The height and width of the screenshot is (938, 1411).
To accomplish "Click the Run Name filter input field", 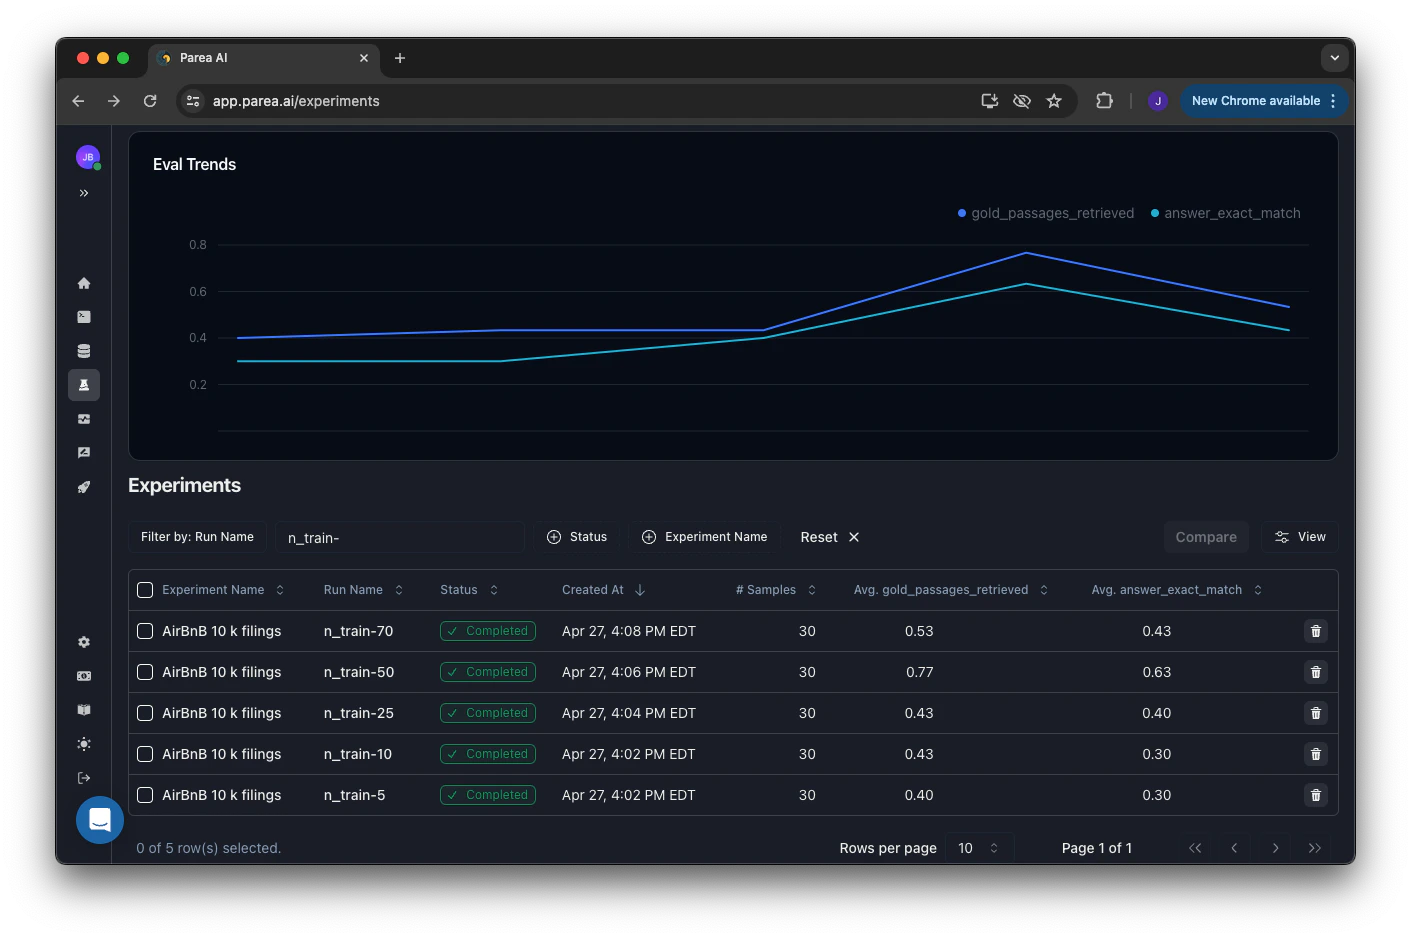I will [400, 537].
